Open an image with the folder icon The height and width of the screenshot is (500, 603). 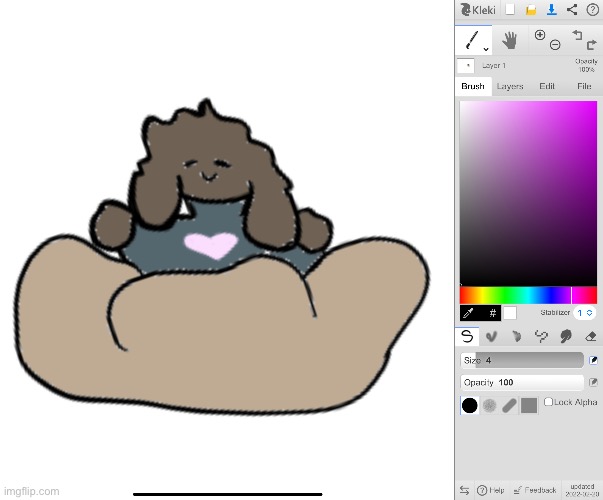(531, 10)
